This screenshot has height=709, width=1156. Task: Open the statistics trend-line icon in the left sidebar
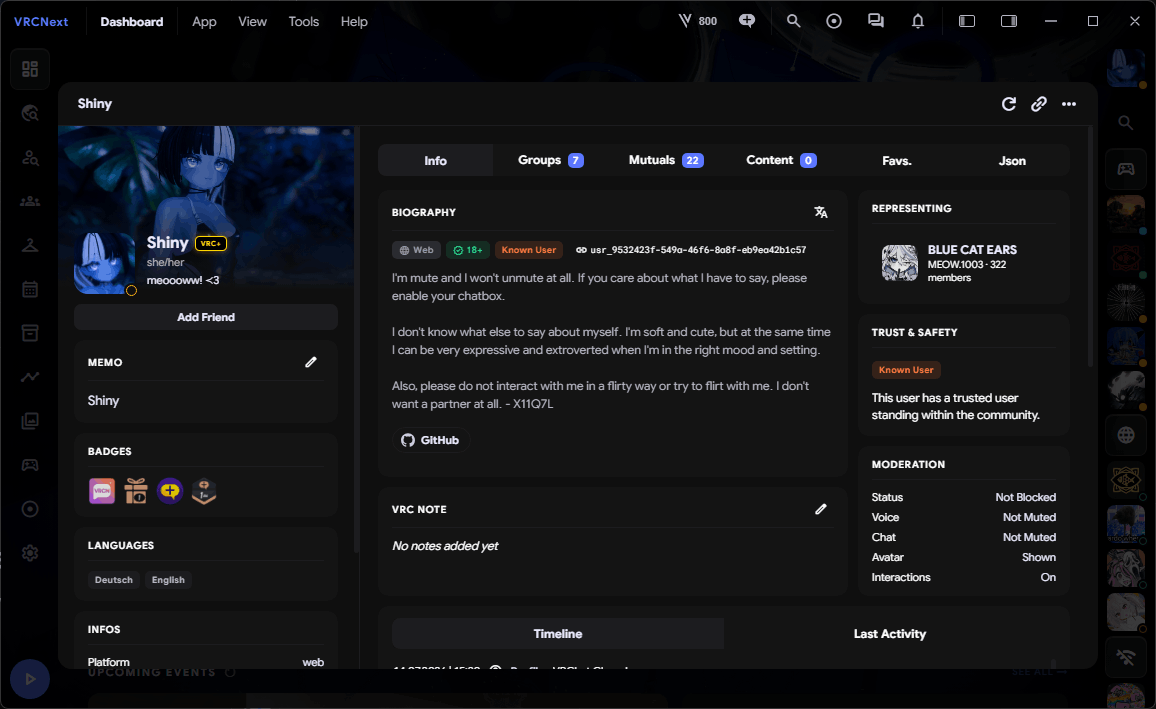pos(30,377)
